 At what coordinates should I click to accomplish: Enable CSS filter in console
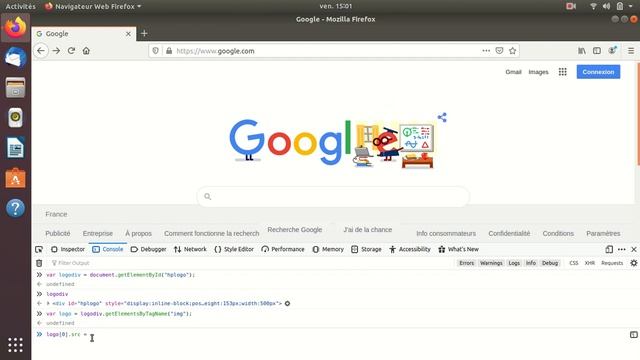point(574,263)
